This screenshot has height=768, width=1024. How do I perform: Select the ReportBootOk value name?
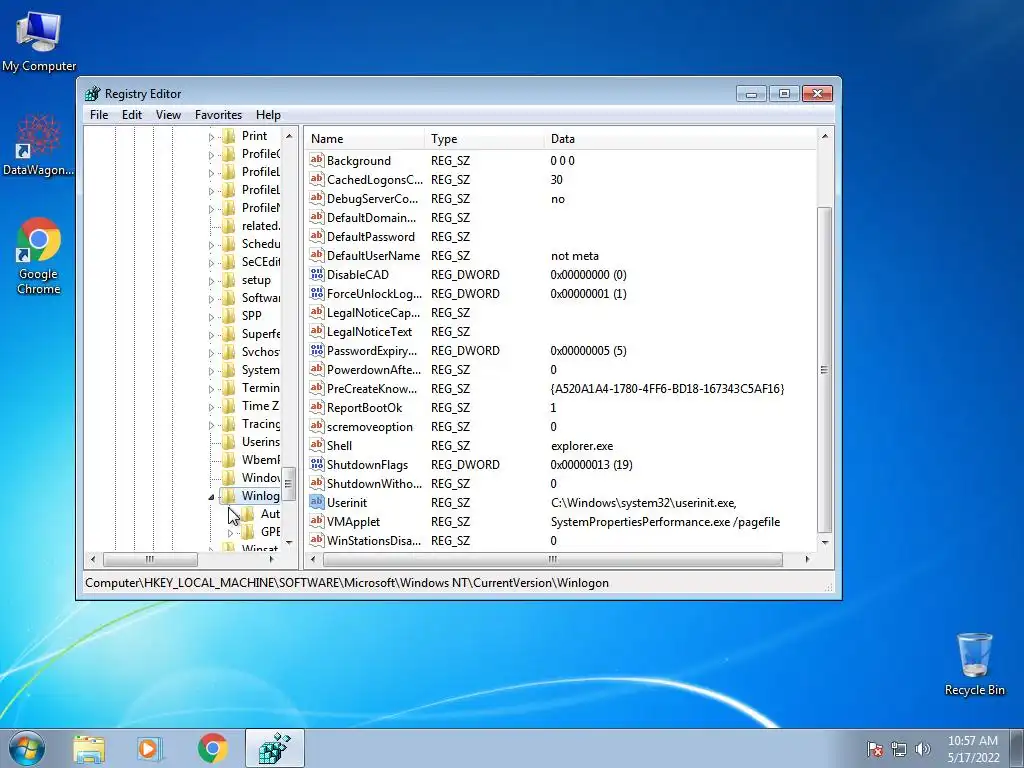(364, 408)
